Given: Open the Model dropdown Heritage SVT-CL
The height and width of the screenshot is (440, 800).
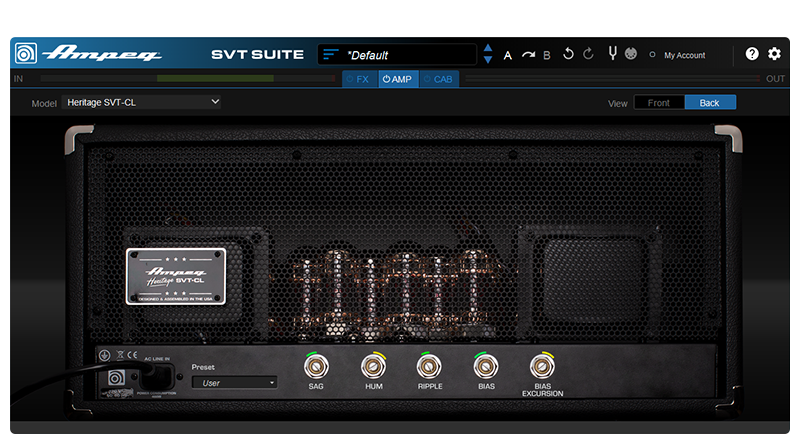Looking at the screenshot, I should [x=141, y=102].
